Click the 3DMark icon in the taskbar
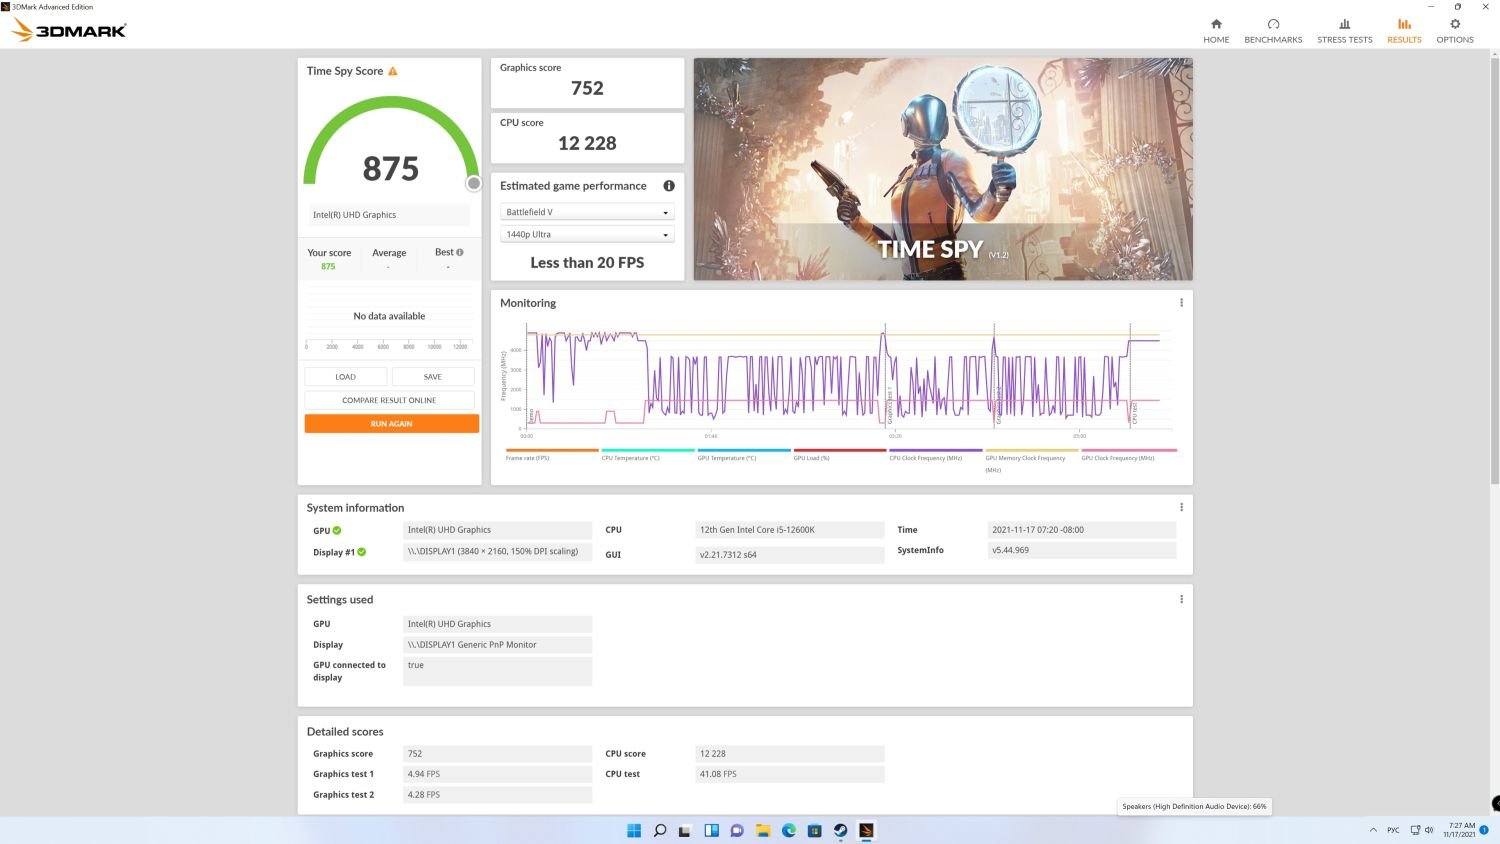The image size is (1500, 844). pyautogui.click(x=867, y=830)
